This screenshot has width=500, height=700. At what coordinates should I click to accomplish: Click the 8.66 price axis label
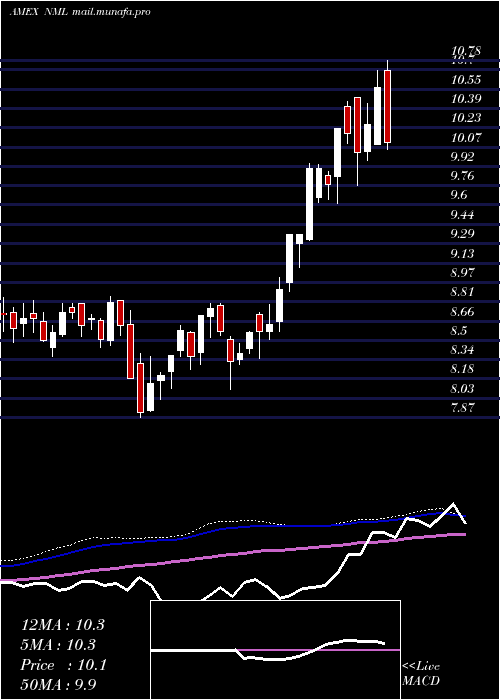(463, 312)
